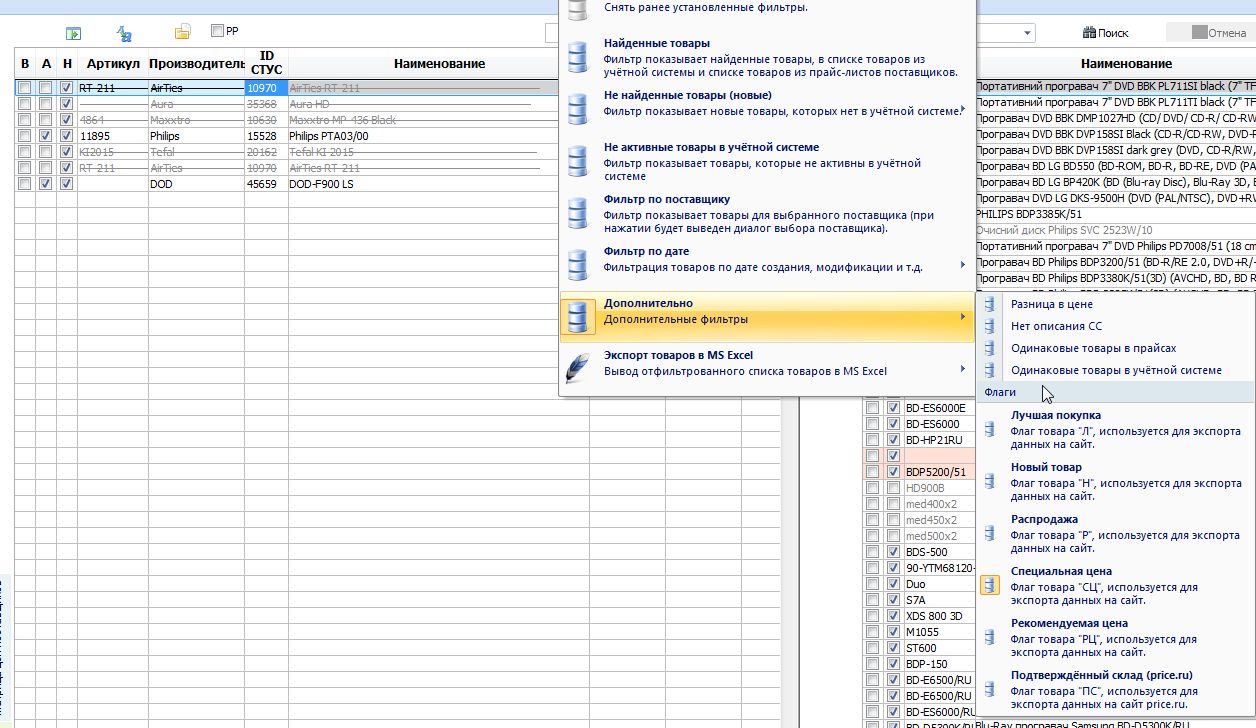Screen dimensions: 1256x728
Task: Select cell 'med450x2' in right table
Action: [938, 520]
